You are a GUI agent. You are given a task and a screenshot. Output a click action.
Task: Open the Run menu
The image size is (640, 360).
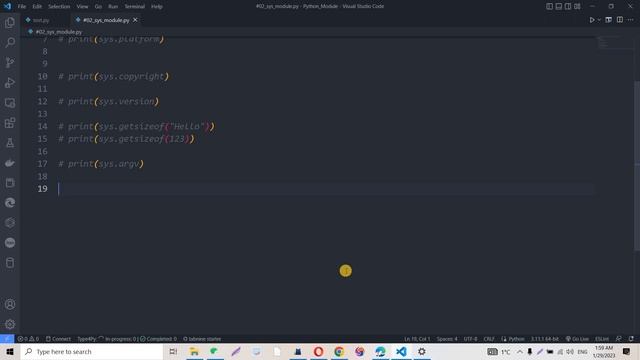(113, 7)
